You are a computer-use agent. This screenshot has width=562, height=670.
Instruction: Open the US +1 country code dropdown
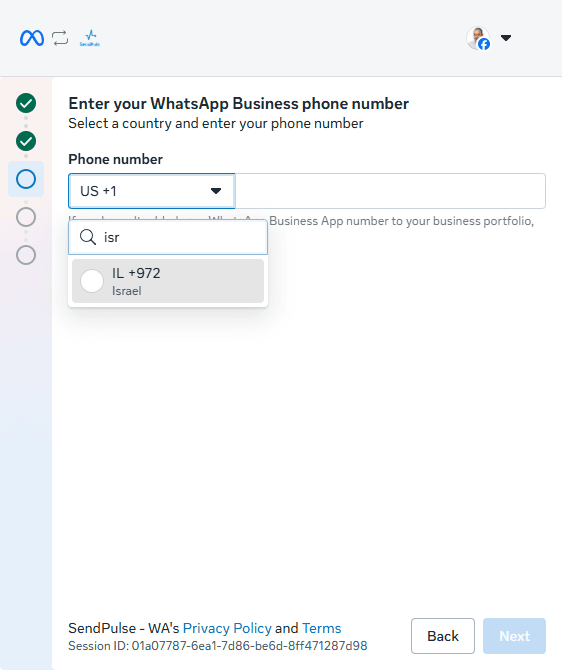(152, 191)
